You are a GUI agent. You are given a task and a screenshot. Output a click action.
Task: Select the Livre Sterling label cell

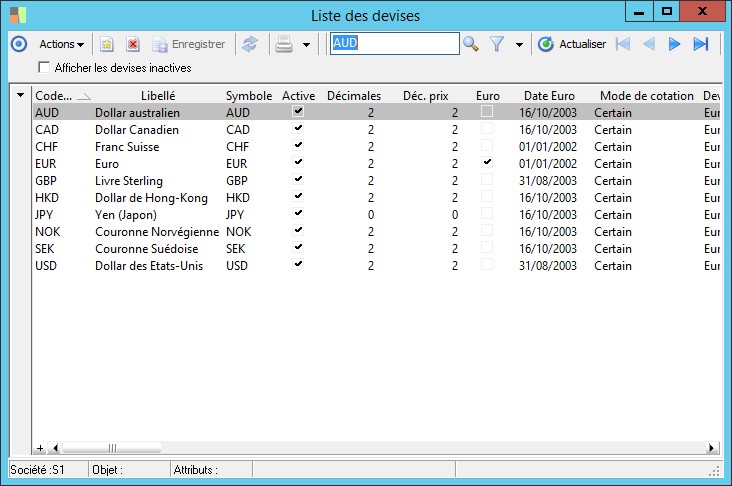[129, 181]
